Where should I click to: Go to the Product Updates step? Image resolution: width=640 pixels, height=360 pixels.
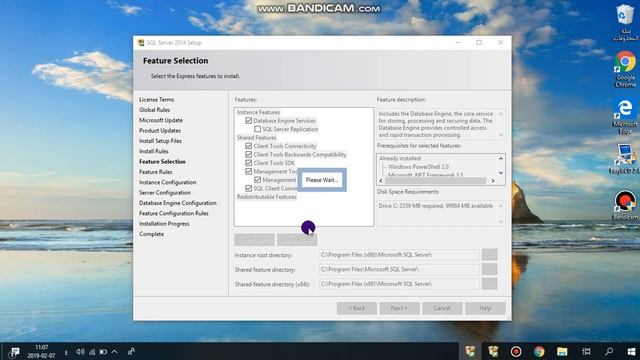pyautogui.click(x=160, y=131)
